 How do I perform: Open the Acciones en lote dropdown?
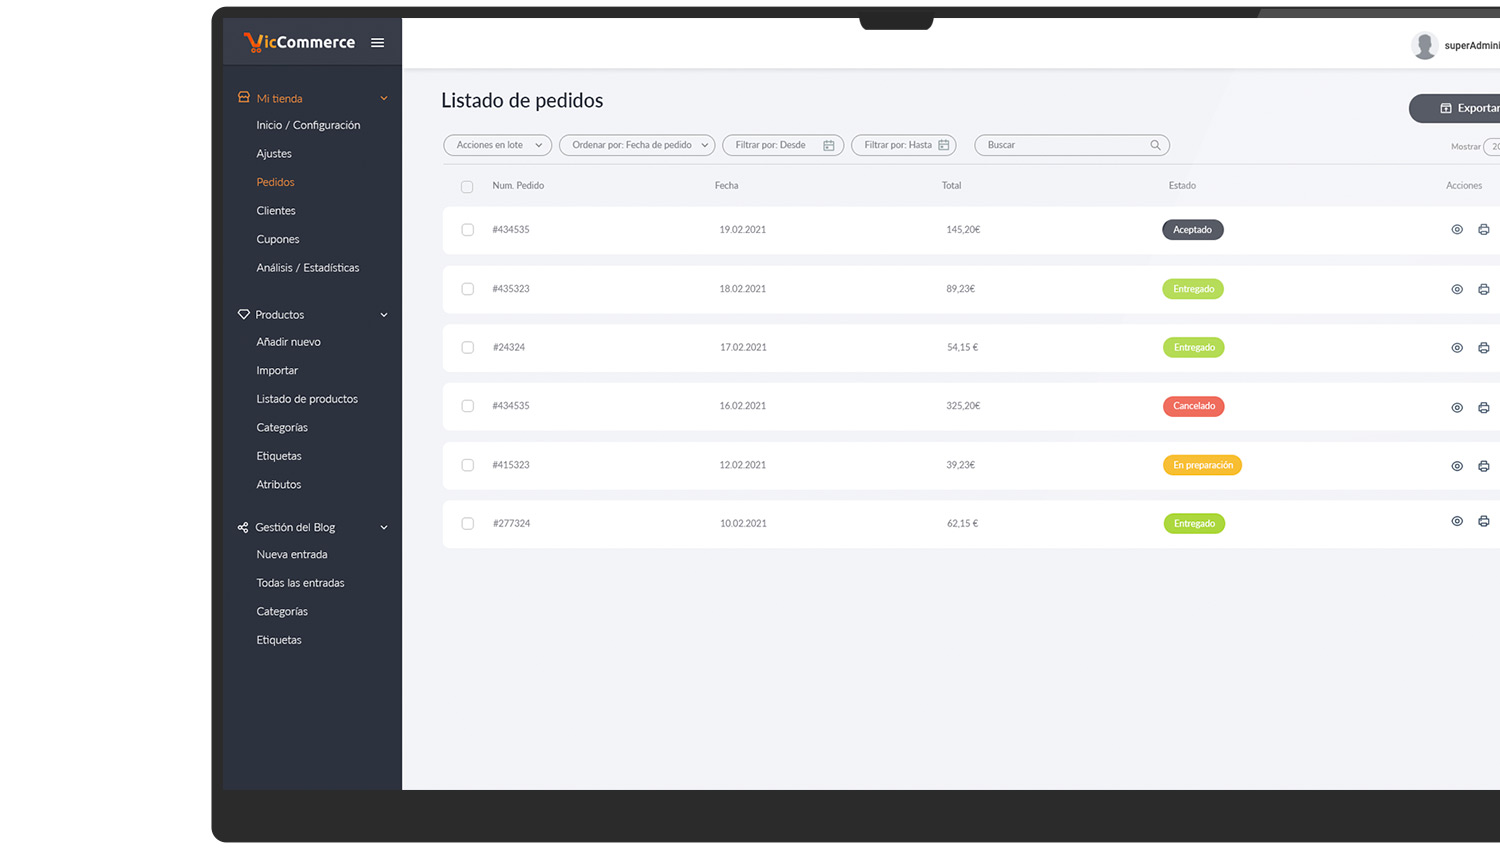[497, 145]
